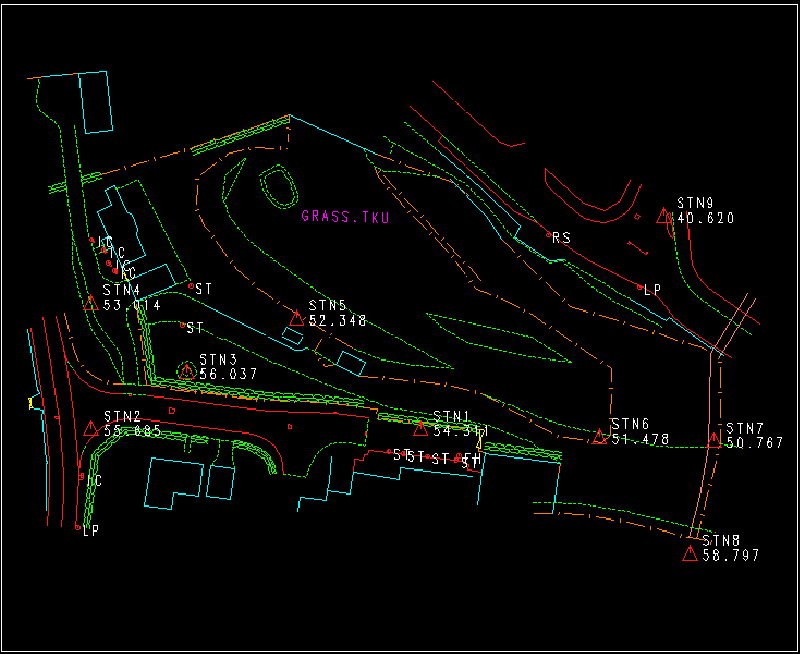Screen dimensions: 800x654
Task: Click the green oval contour above GRASS.TKU
Action: [x=277, y=185]
